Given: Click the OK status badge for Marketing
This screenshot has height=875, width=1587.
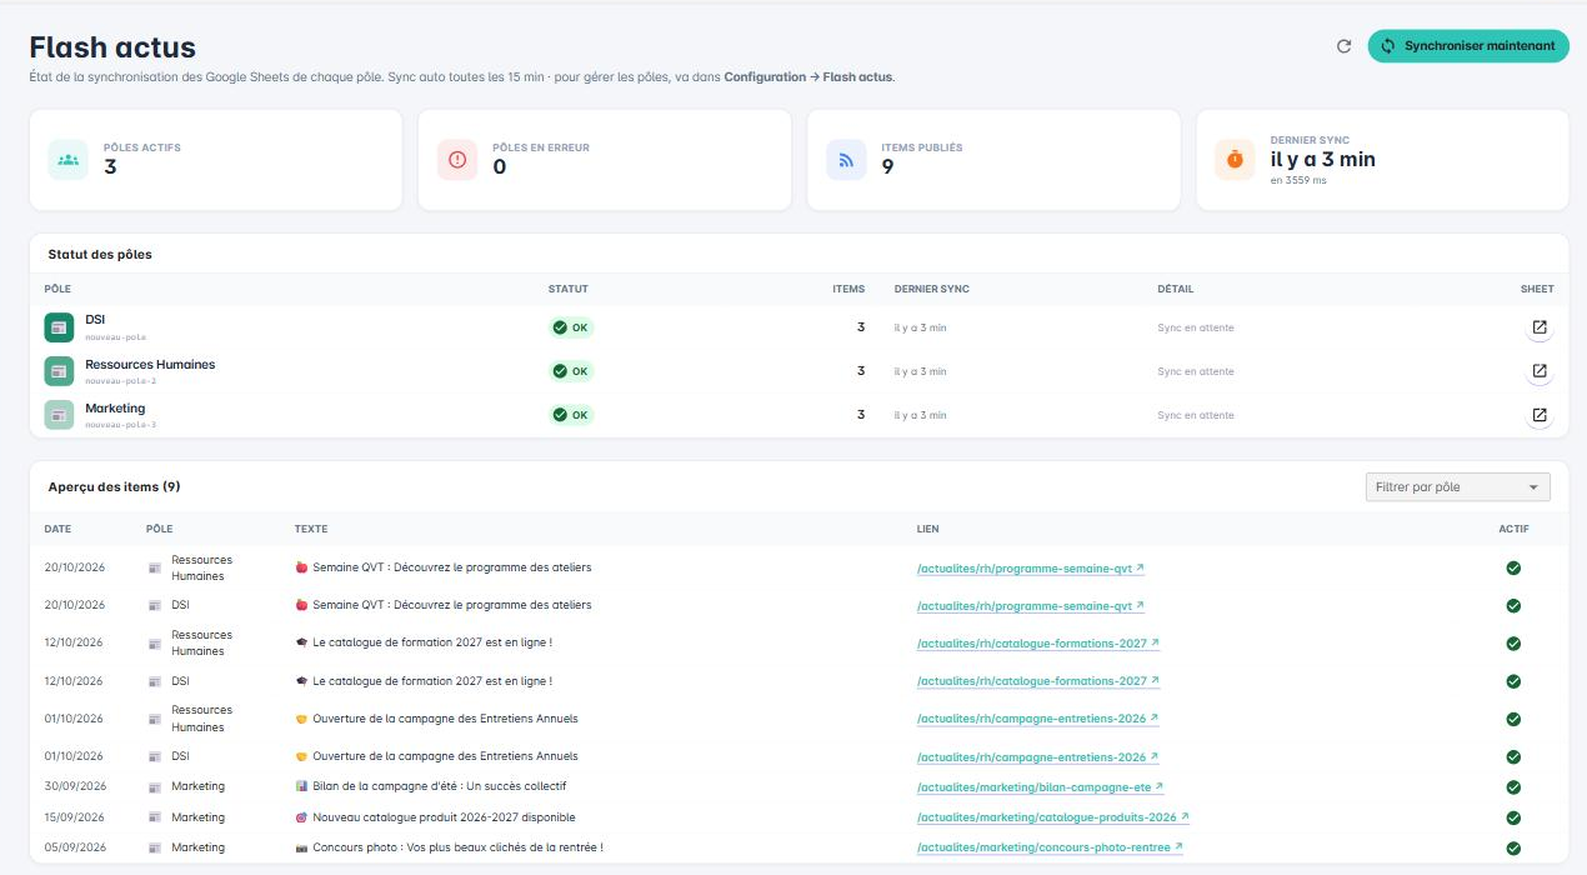Looking at the screenshot, I should point(571,415).
